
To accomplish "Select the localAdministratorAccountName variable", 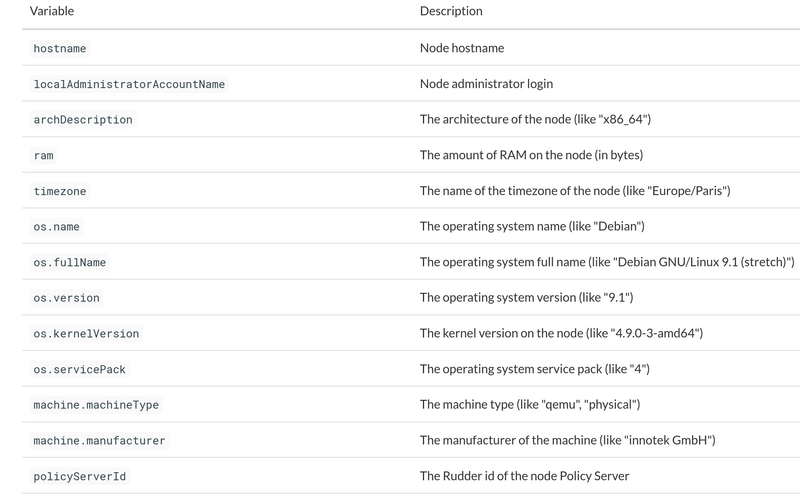I will [x=129, y=84].
